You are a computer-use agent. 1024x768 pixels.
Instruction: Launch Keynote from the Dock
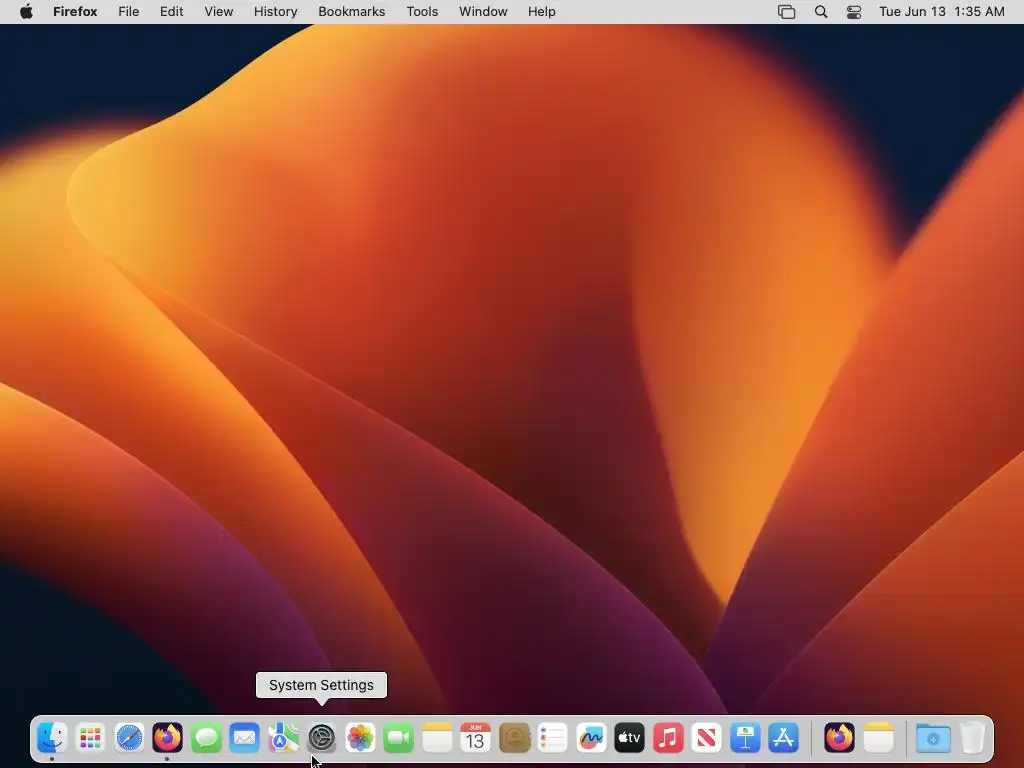[x=745, y=738]
